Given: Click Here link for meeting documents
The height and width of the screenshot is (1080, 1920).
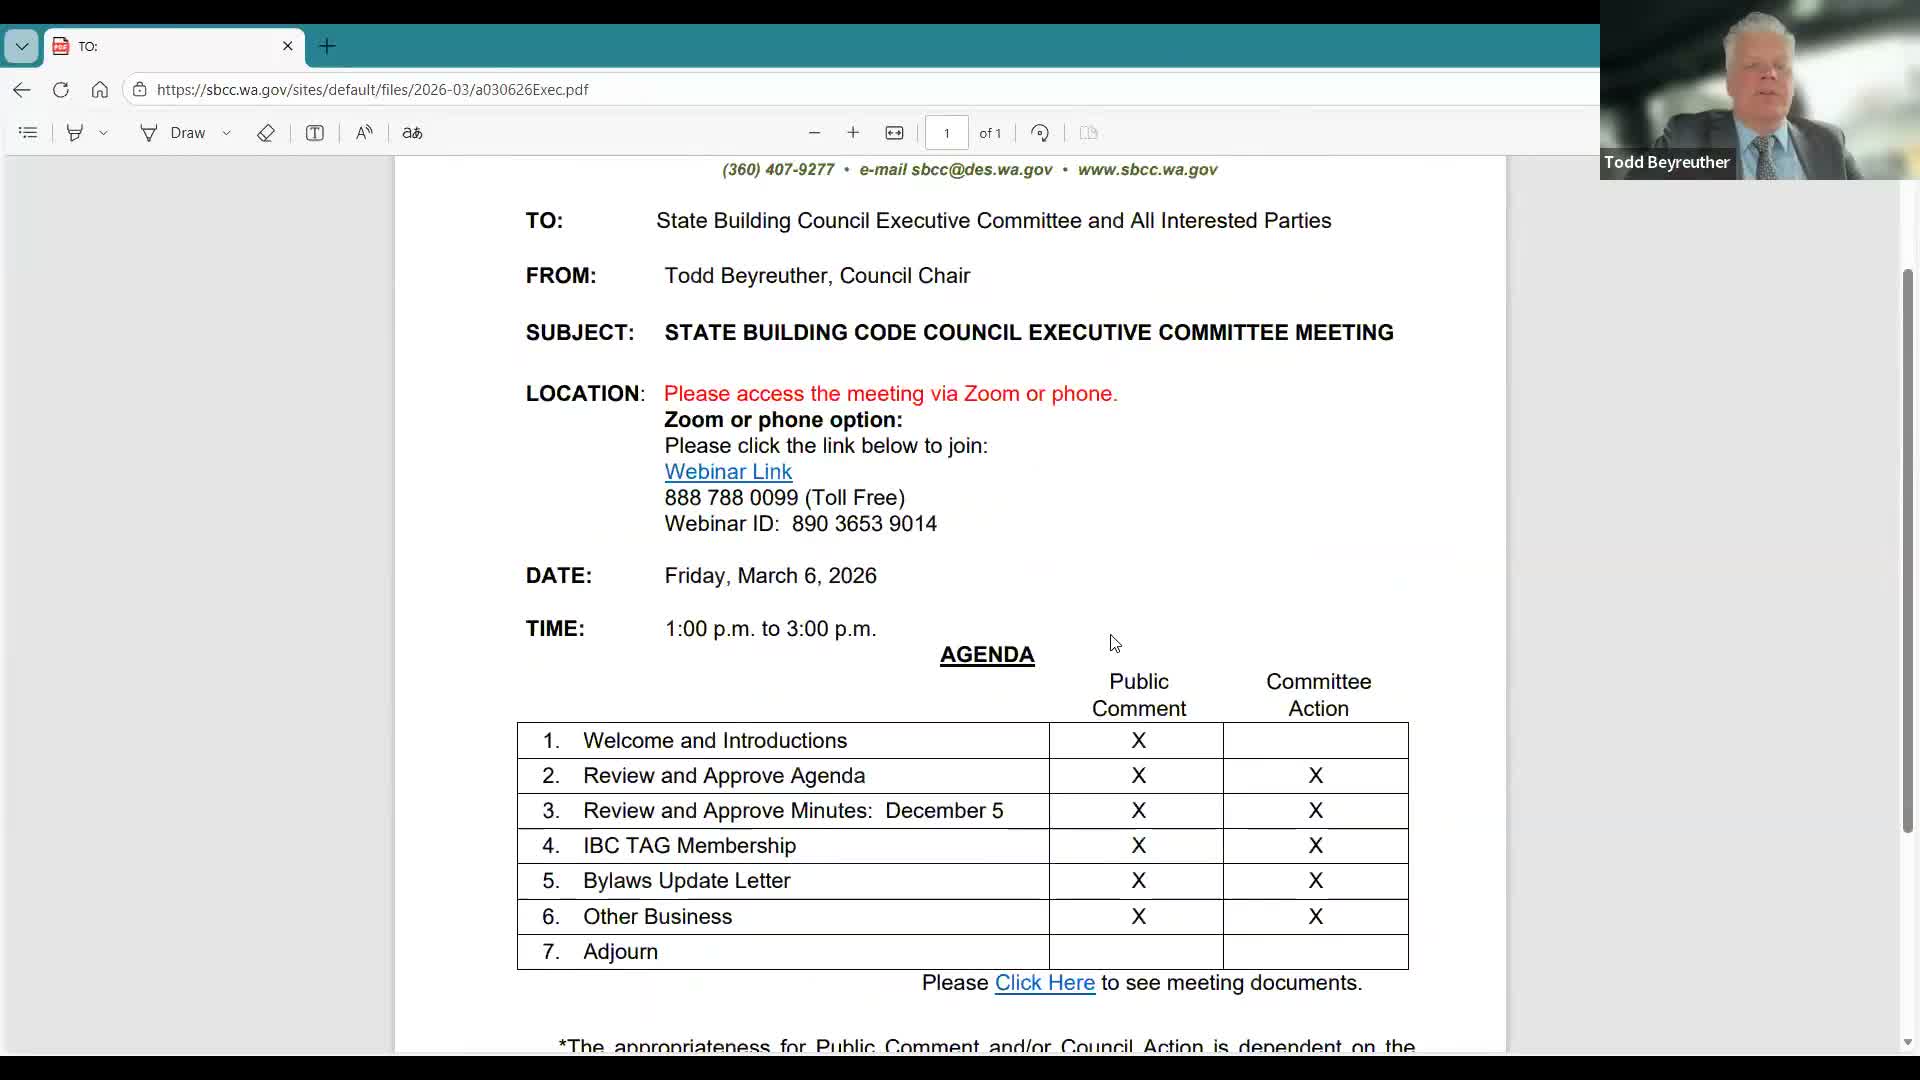Looking at the screenshot, I should pos(1044,983).
